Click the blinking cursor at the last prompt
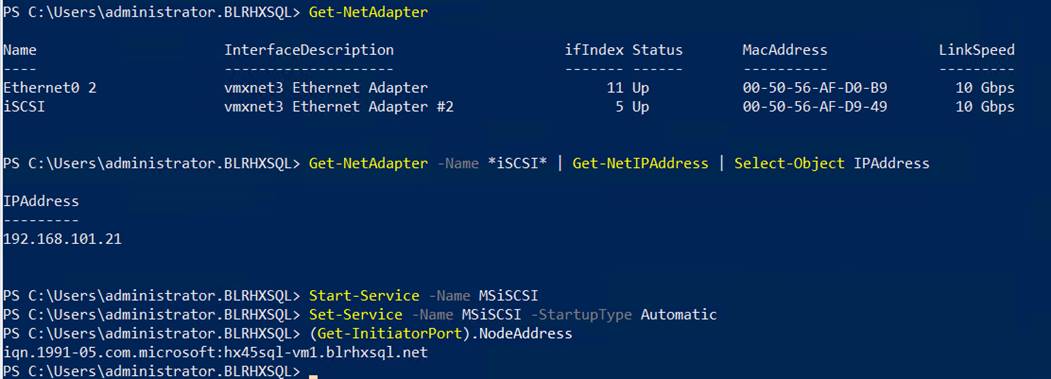Viewport: 1051px width, 379px height. (313, 376)
